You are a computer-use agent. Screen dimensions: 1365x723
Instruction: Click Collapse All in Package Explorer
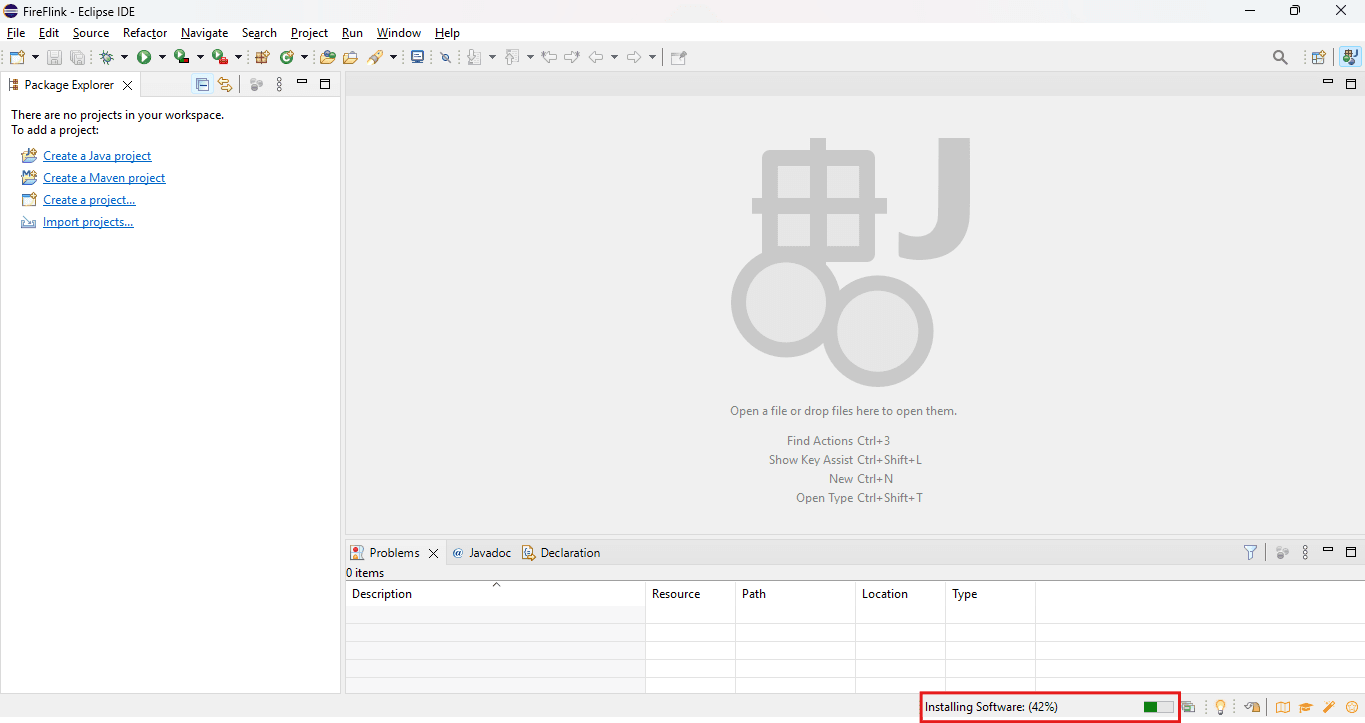[x=202, y=85]
